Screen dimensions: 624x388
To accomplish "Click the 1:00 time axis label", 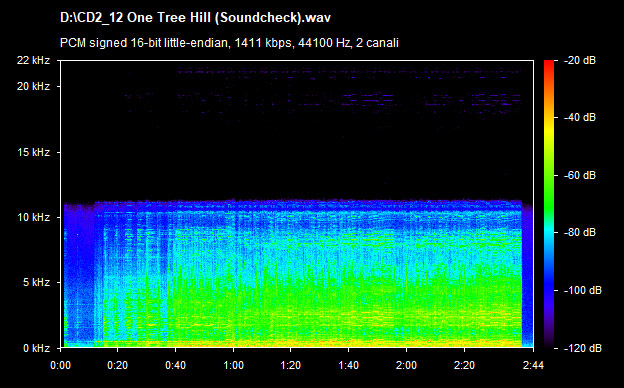I will tap(233, 365).
